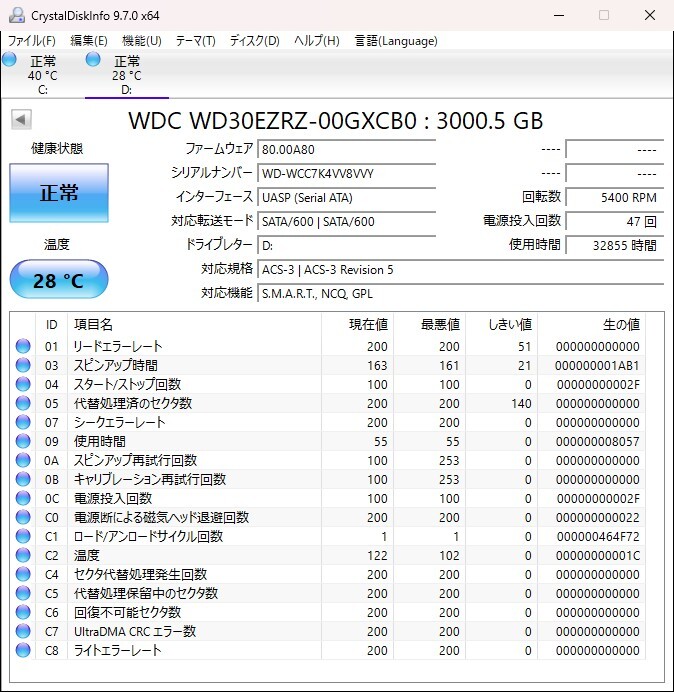Click the serial number field WD-WCC7K4VV8VVY
Screen dimensions: 674x692
[x=346, y=173]
